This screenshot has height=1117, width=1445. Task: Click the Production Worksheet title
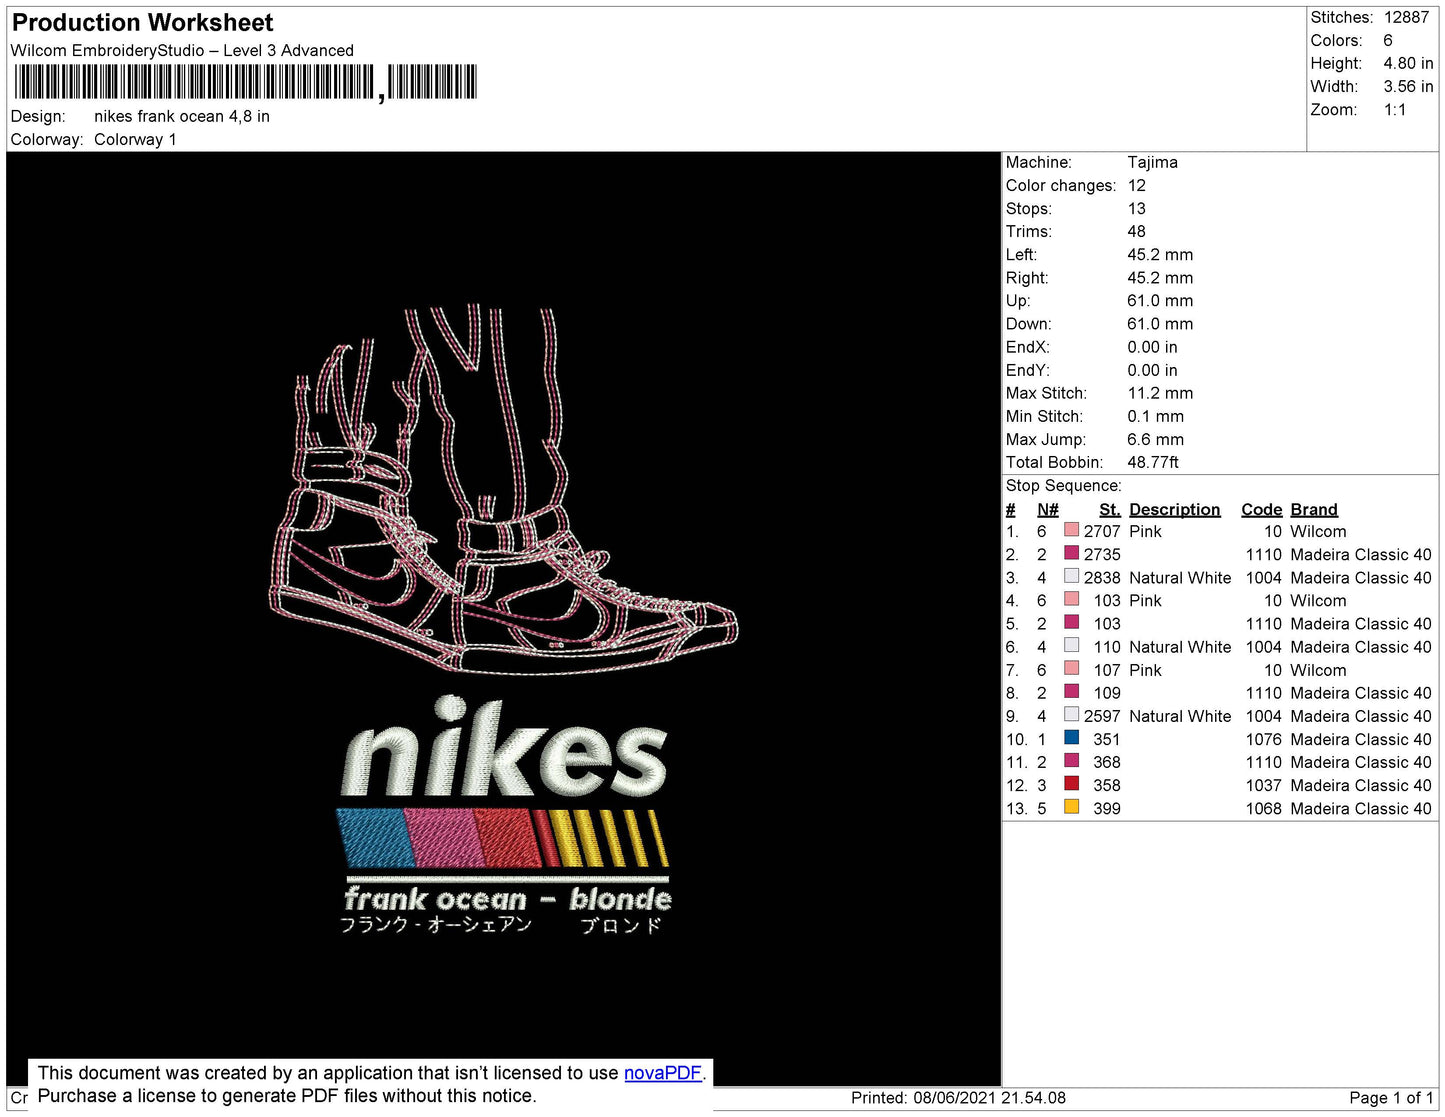click(142, 22)
